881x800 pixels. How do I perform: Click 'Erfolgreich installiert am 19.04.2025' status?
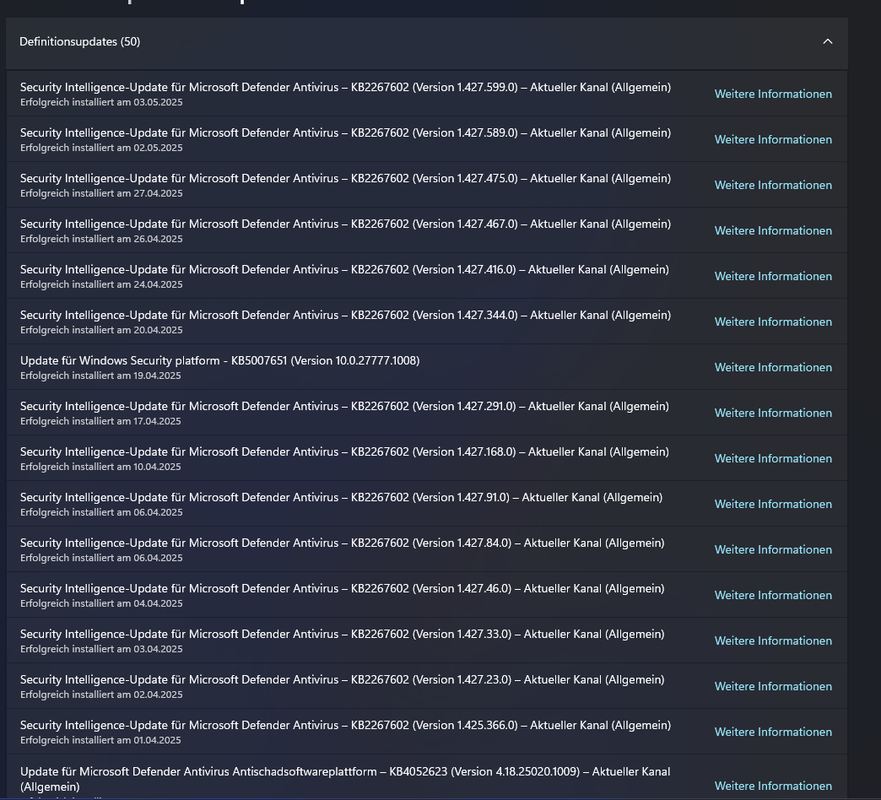pyautogui.click(x=101, y=375)
